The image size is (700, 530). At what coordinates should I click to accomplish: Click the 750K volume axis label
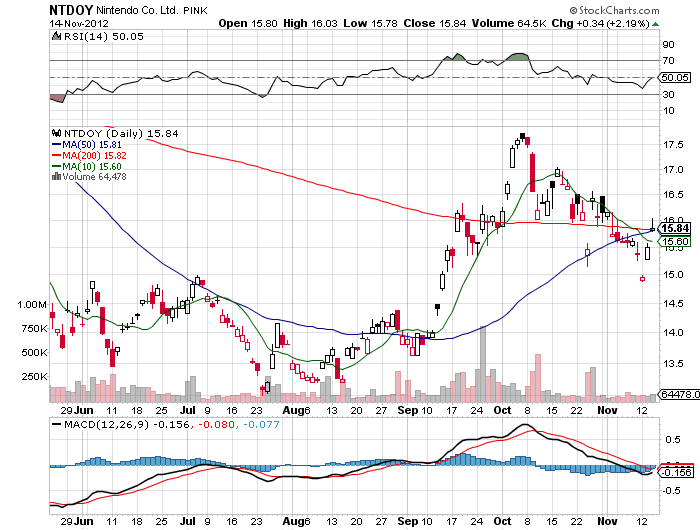[x=34, y=329]
